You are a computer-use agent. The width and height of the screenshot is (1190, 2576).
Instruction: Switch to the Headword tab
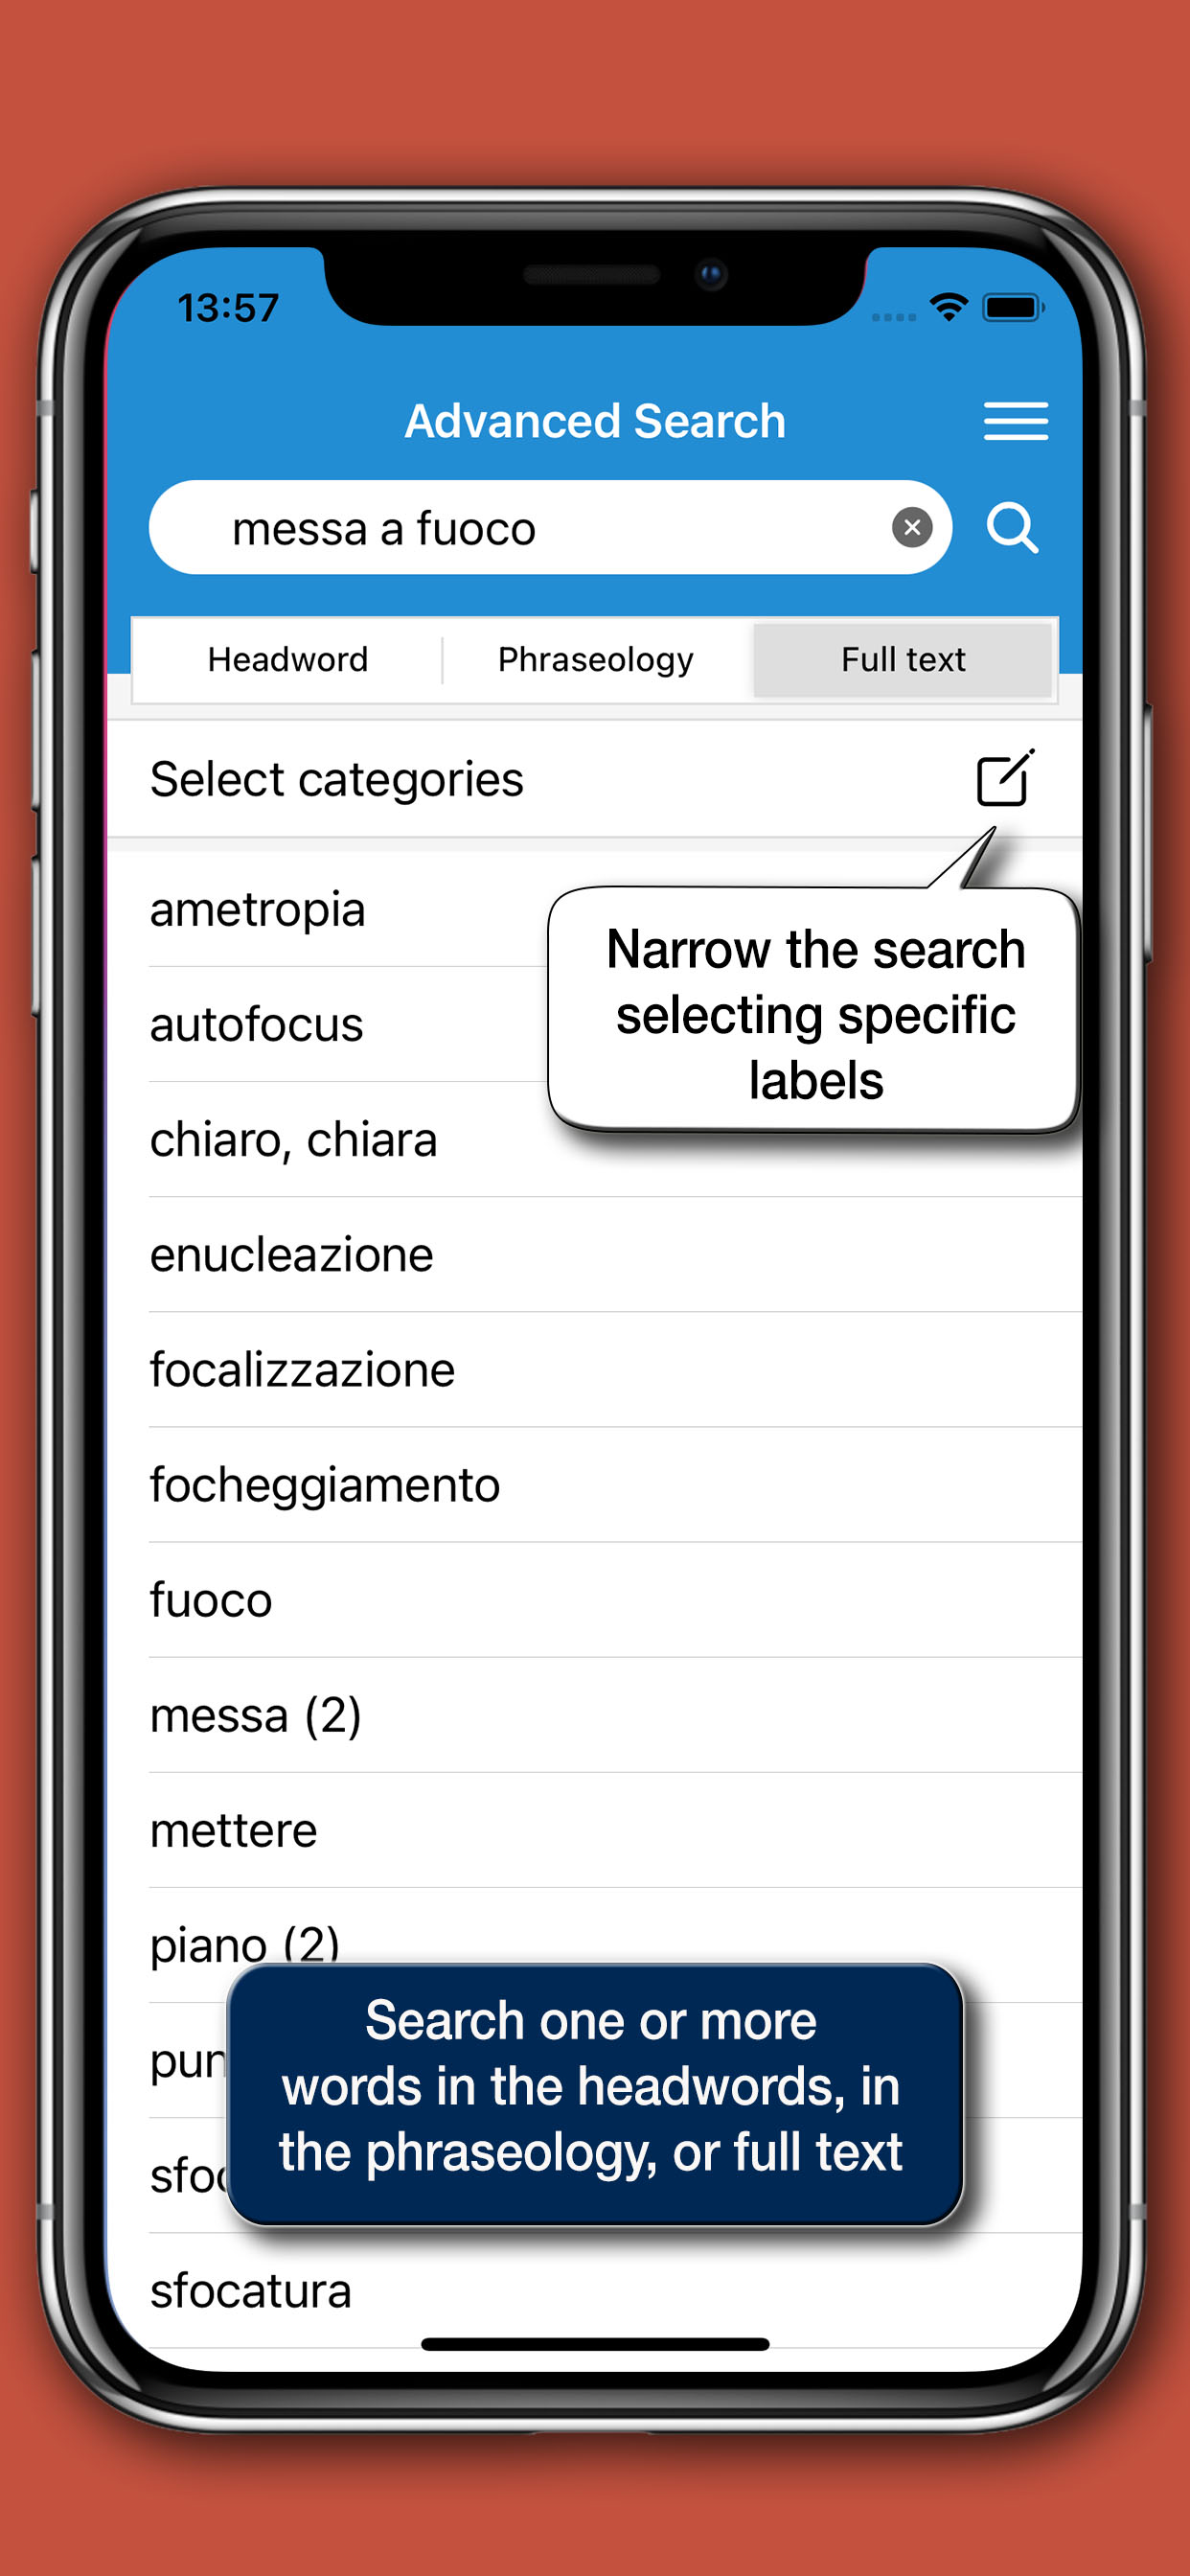(288, 660)
